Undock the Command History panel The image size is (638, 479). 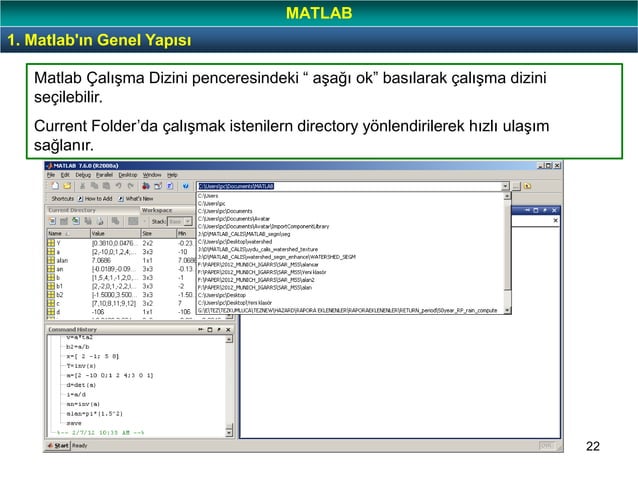(x=219, y=329)
